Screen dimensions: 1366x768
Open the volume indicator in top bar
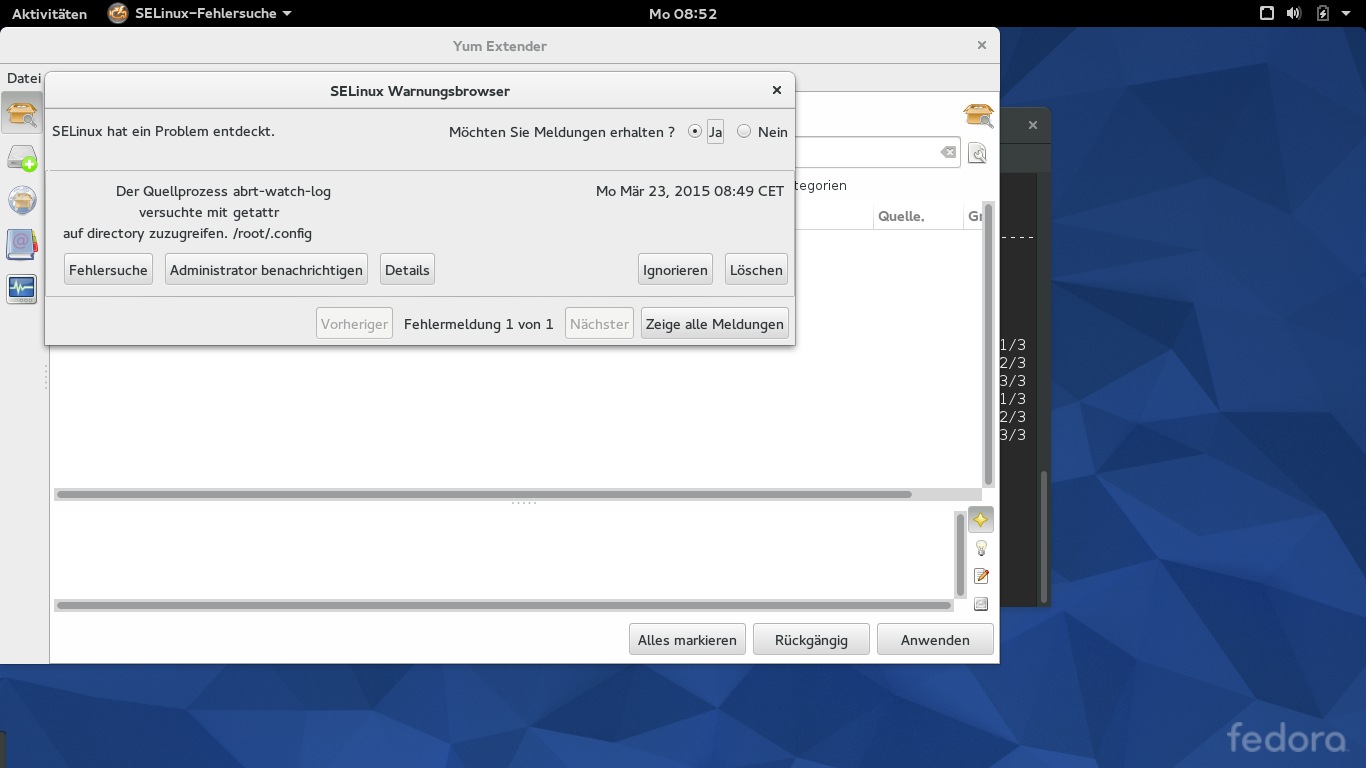tap(1294, 13)
